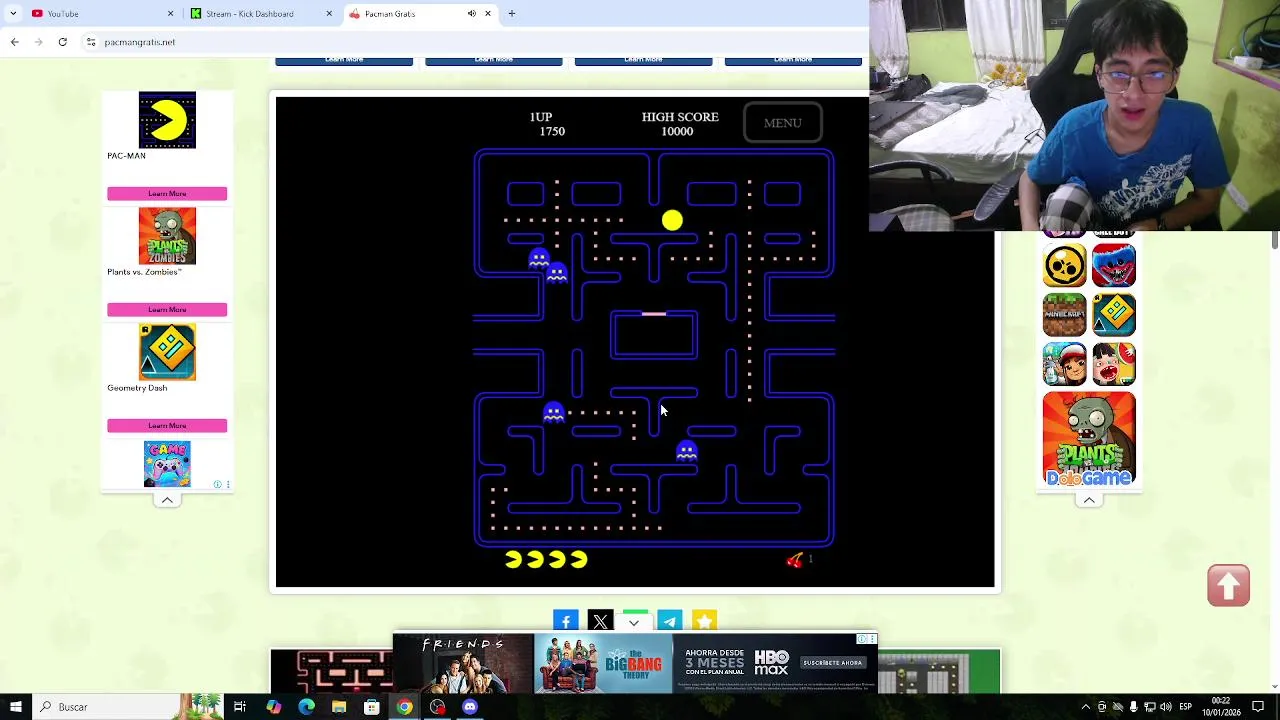The height and width of the screenshot is (720, 1280).
Task: Click the Learn More button under Plants vs. Zombies
Action: tap(167, 309)
